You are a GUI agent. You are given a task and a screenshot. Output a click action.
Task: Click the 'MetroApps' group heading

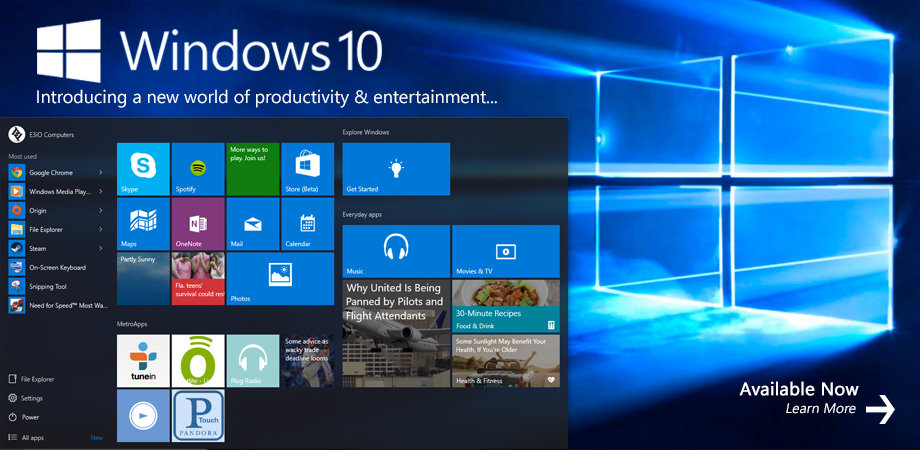click(x=132, y=324)
